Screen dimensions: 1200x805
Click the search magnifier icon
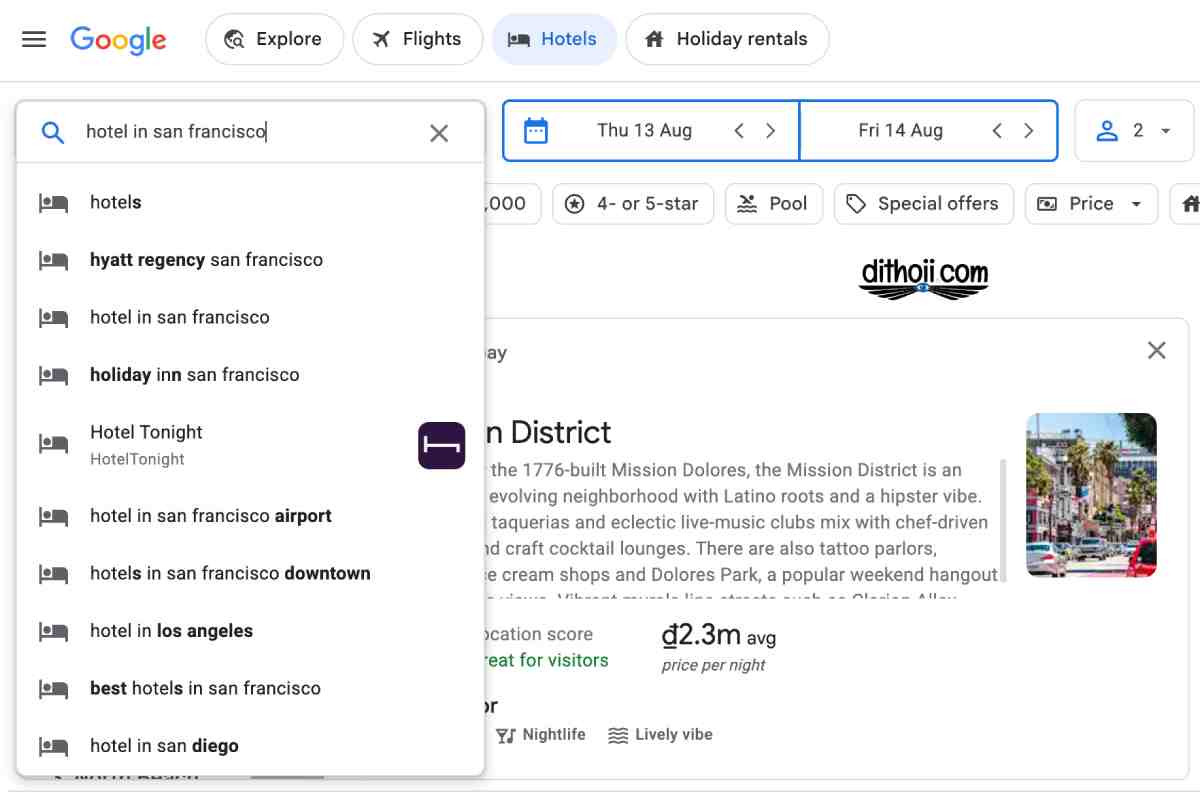pyautogui.click(x=52, y=132)
